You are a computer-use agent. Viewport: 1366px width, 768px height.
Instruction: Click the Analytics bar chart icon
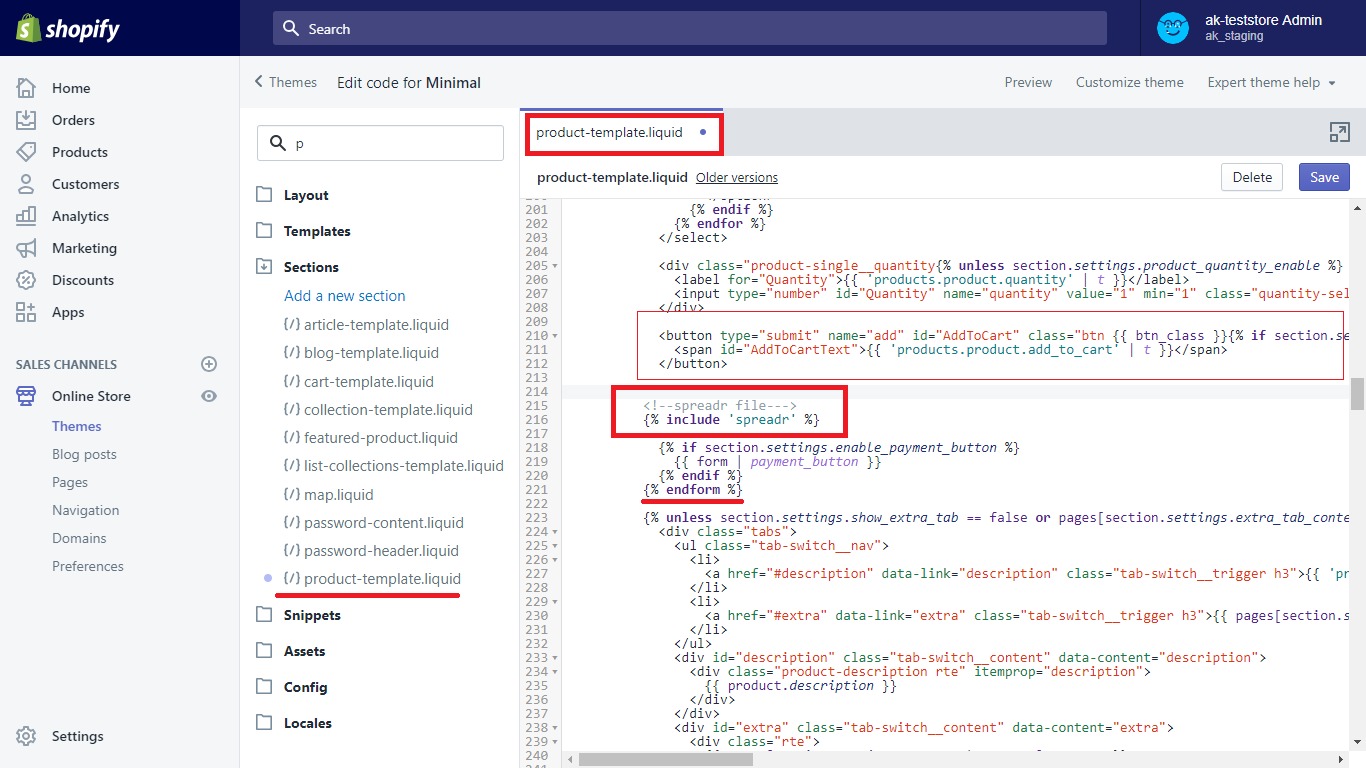(x=26, y=216)
